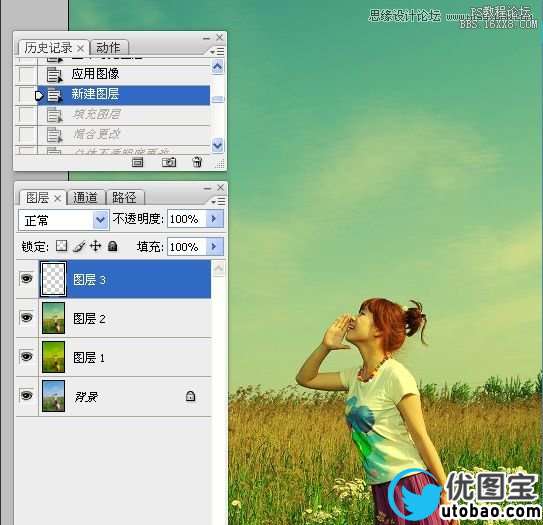The image size is (543, 525).
Task: Click the create new snapshot camera icon
Action: 169,162
